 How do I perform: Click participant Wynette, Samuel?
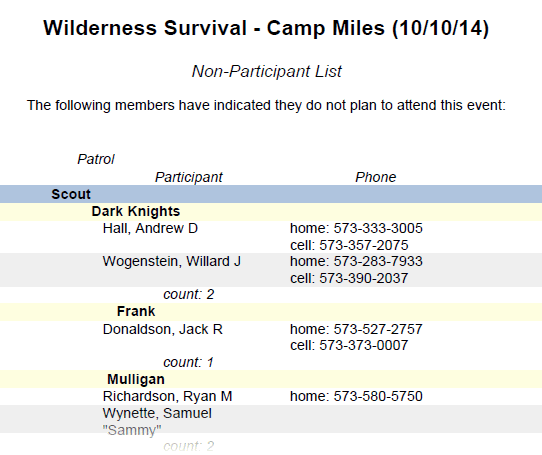coord(157,413)
